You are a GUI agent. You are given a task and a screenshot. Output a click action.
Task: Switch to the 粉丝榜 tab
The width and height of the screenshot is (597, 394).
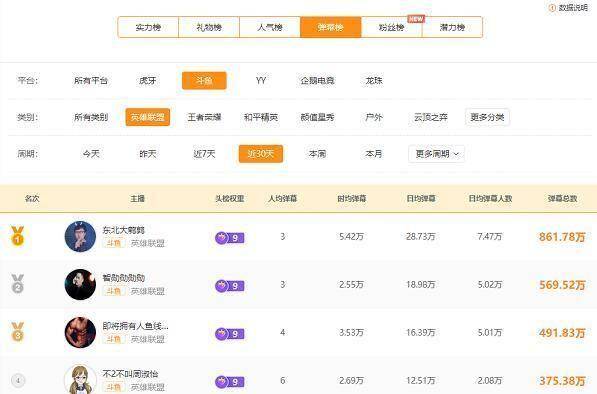point(391,27)
